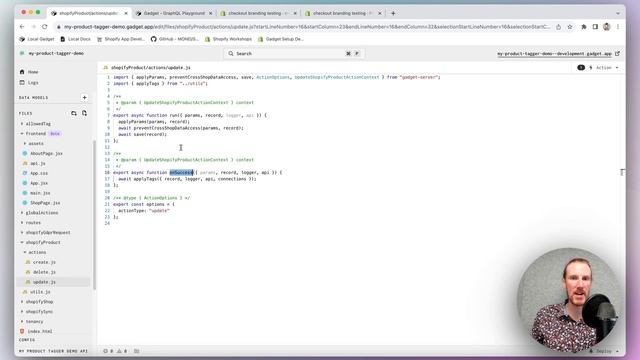Viewport: 640px width, 360px height.
Task: Bookmark this page with star icon
Action: (x=569, y=27)
